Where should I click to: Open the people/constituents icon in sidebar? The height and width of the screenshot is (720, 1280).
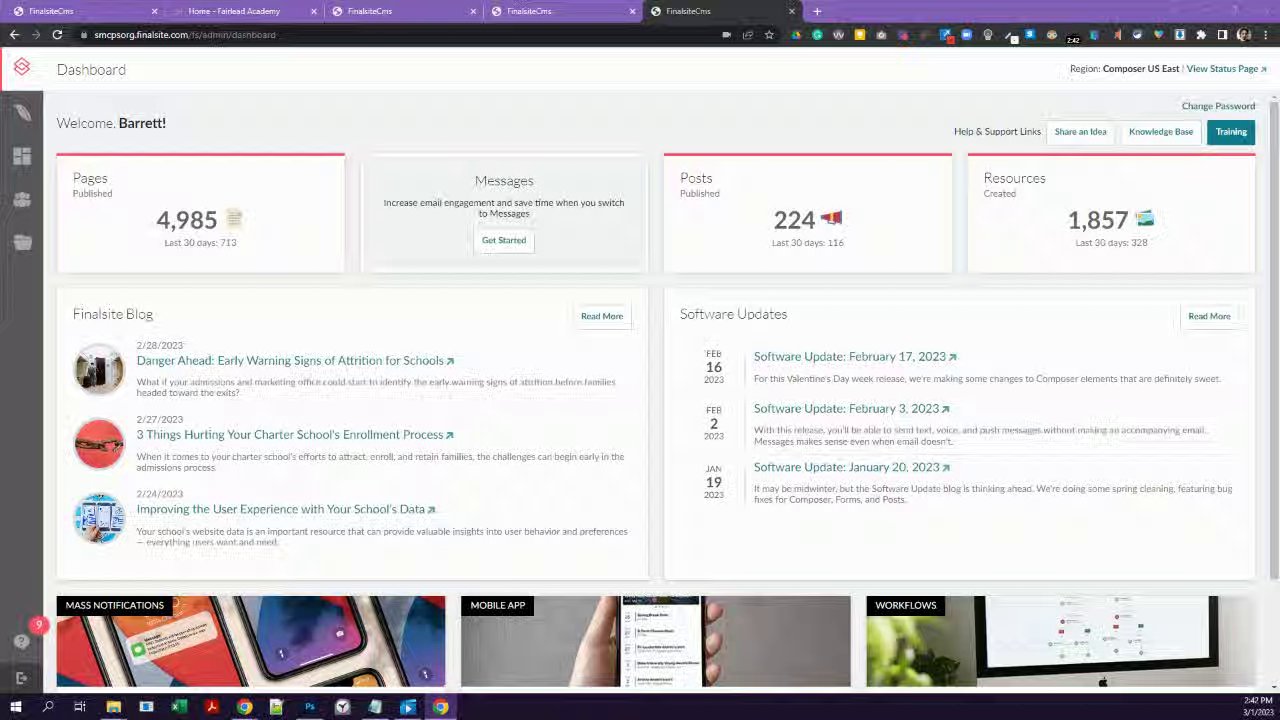click(x=22, y=199)
